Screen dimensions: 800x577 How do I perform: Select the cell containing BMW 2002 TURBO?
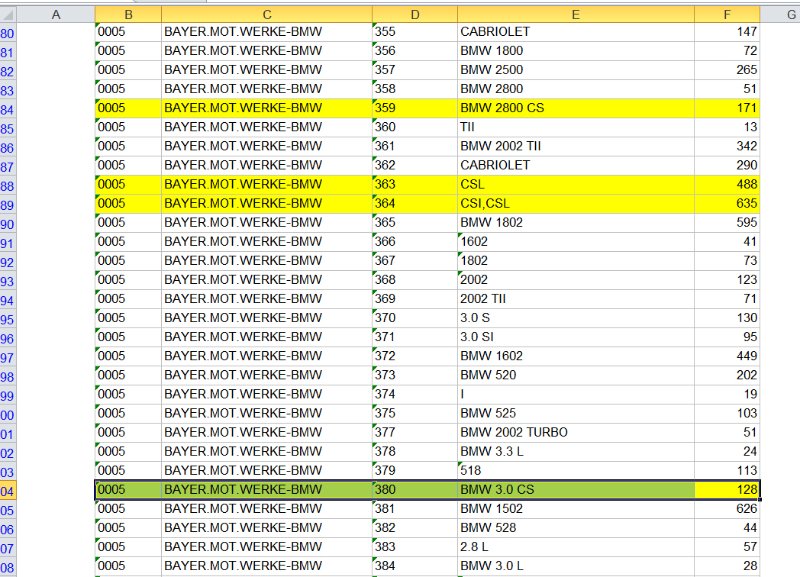[575, 432]
